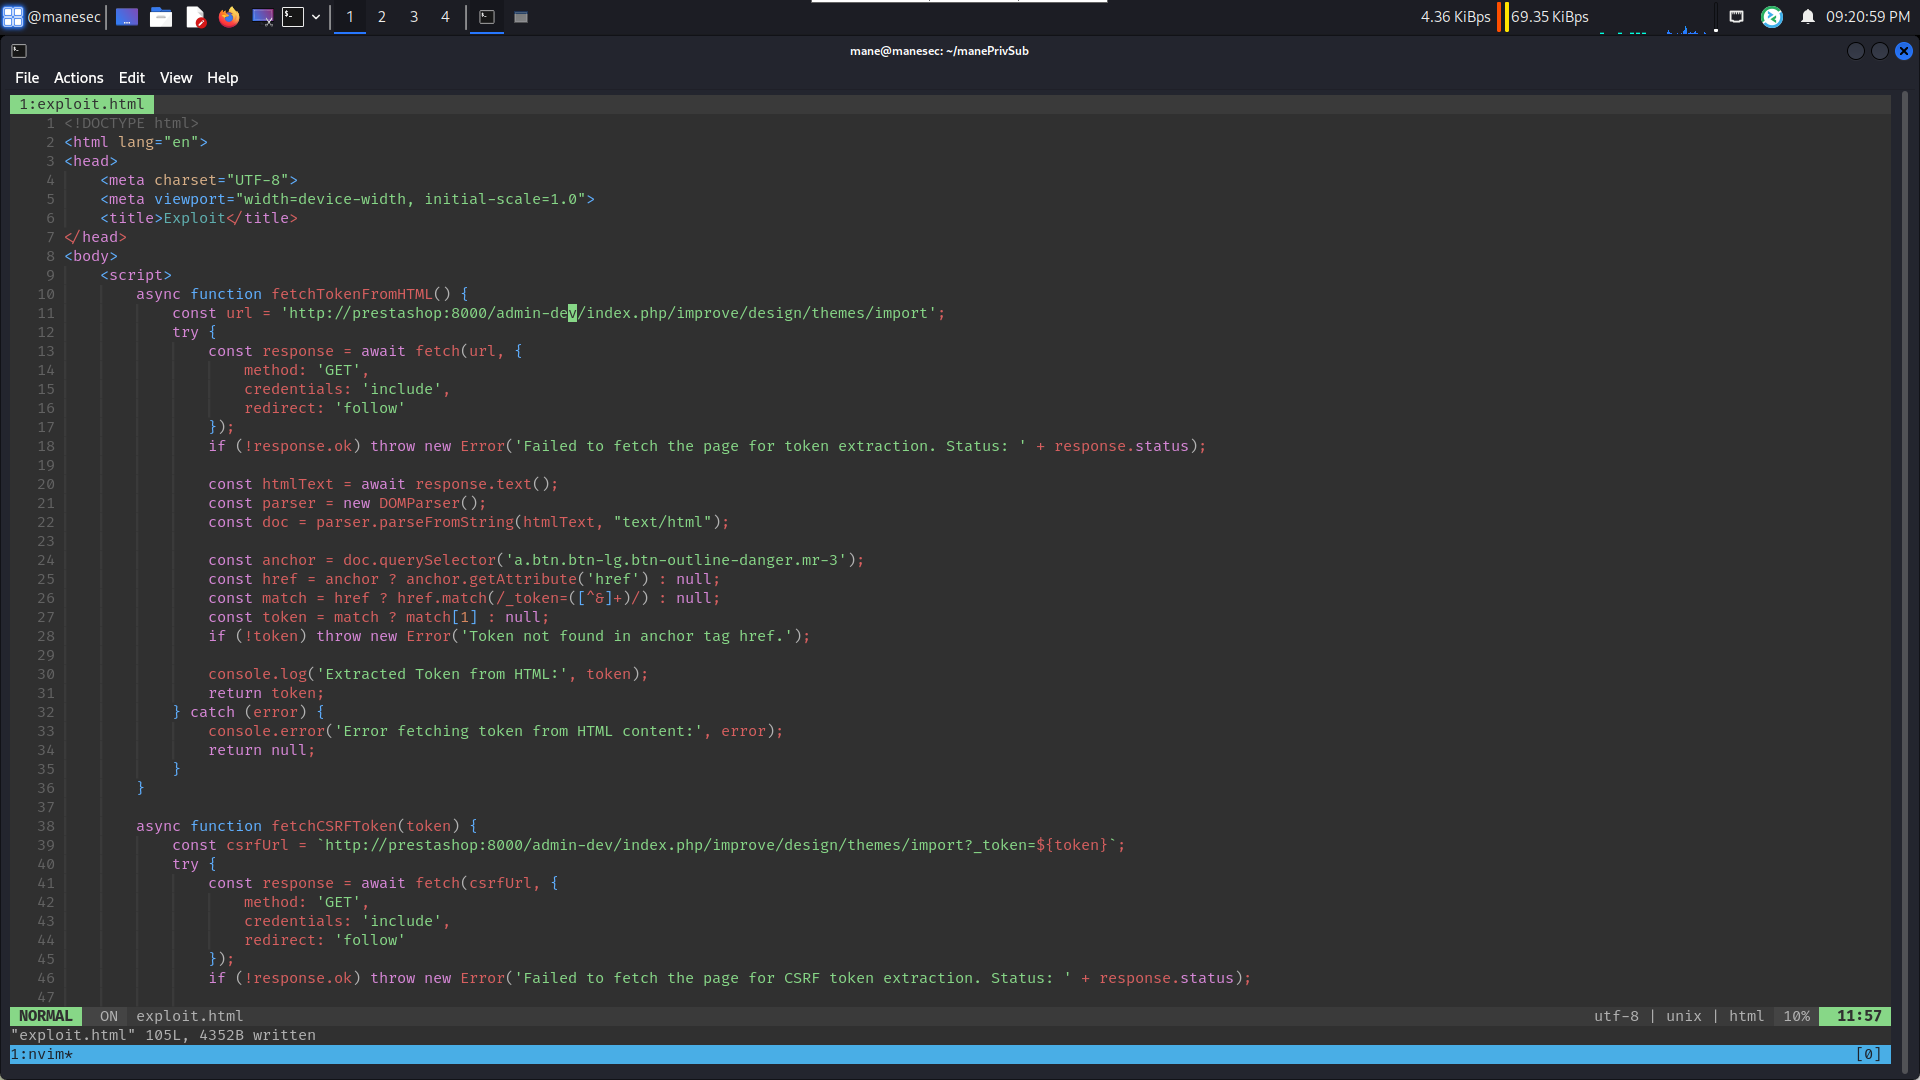1920x1080 pixels.
Task: Place cursor on fetchTokenFromHTML function name
Action: 352,294
